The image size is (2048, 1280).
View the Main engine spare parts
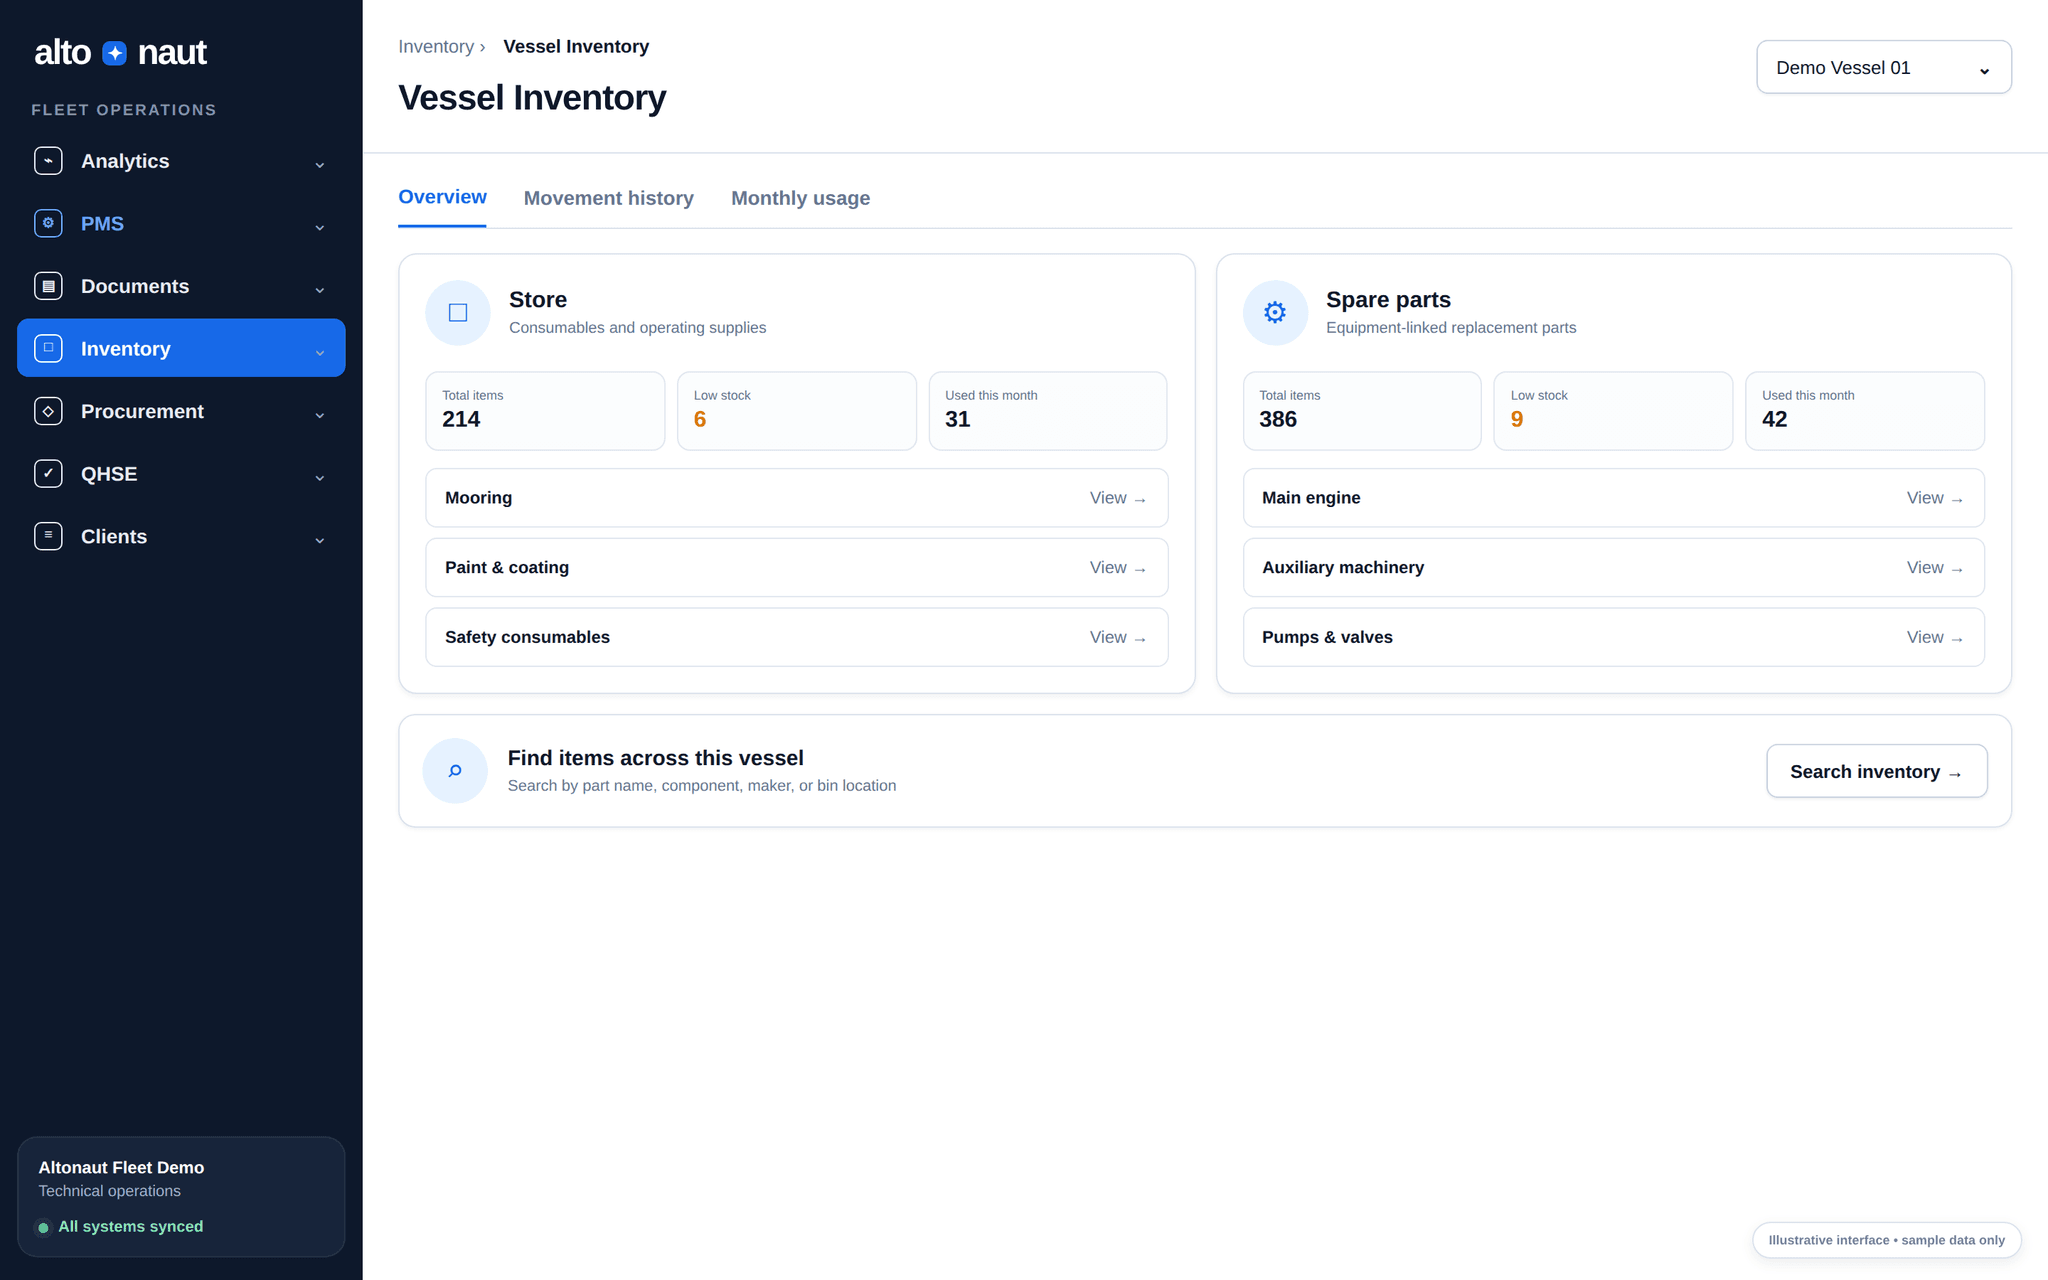pos(1614,498)
